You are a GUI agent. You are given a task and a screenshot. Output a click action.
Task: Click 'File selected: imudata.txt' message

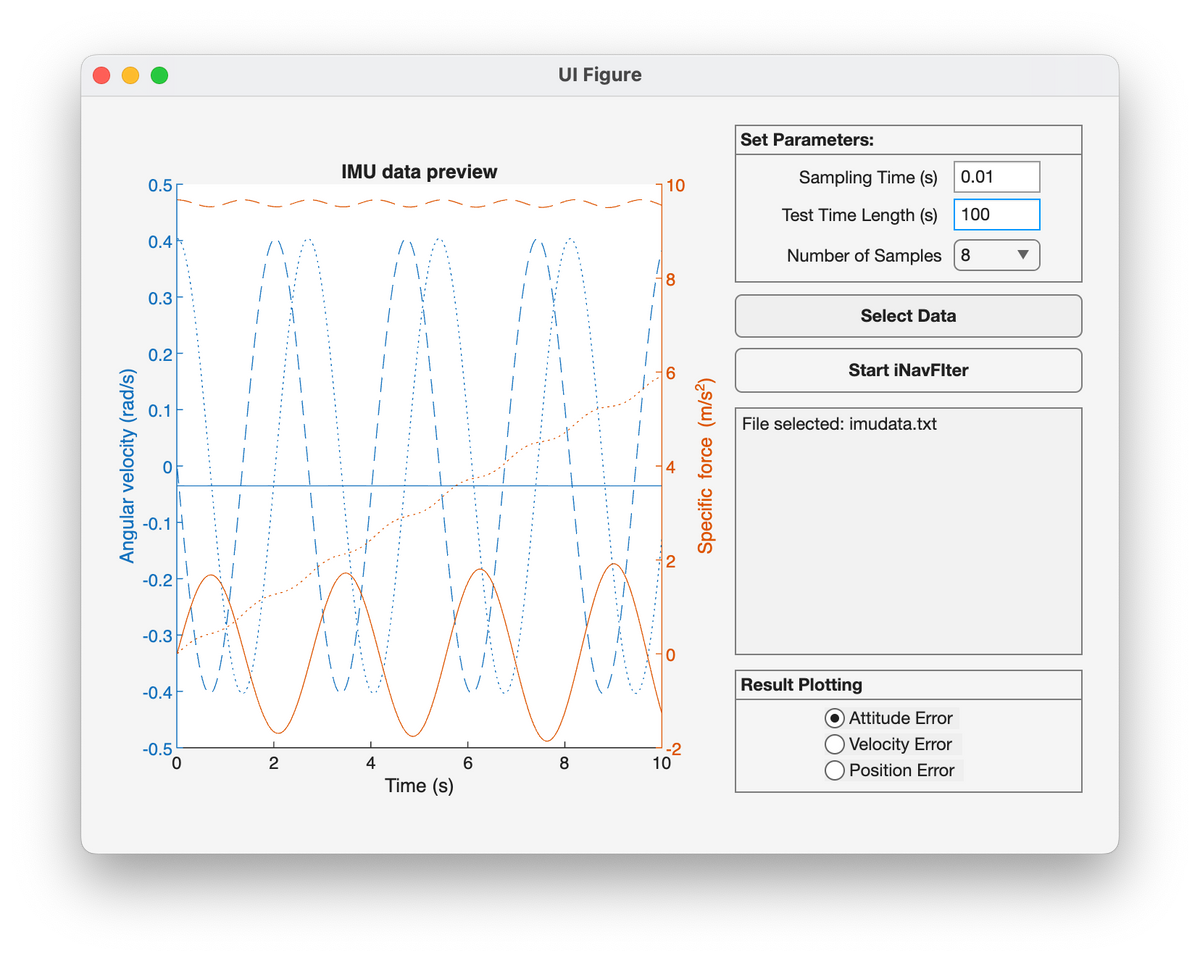(x=840, y=424)
